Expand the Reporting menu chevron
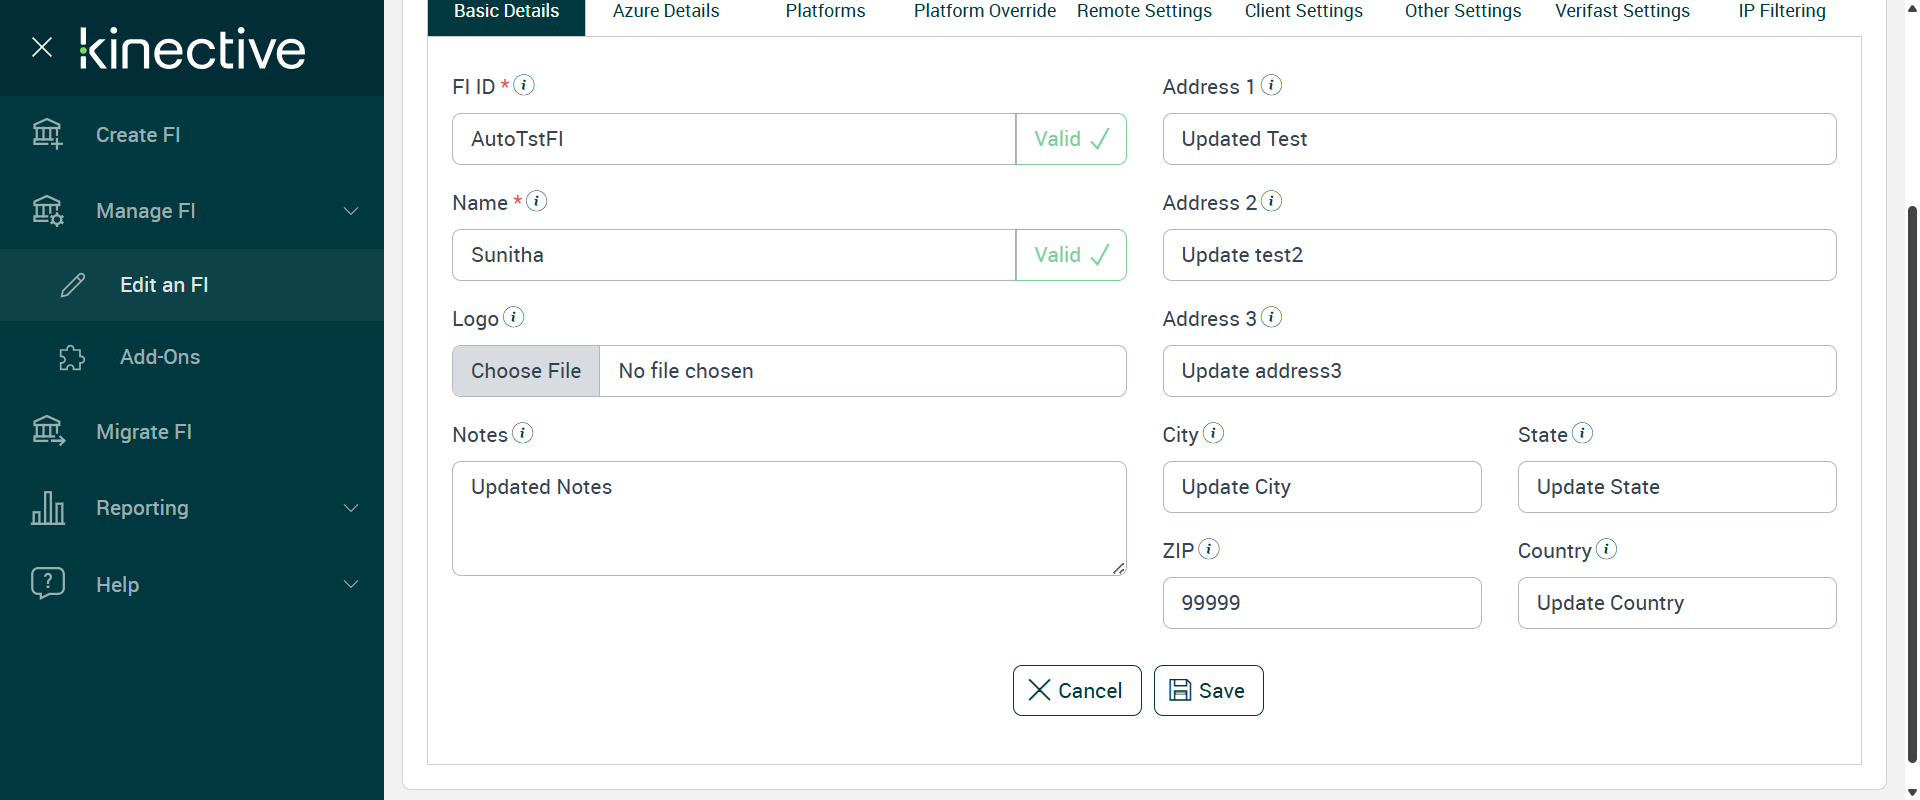The image size is (1920, 800). [x=351, y=508]
